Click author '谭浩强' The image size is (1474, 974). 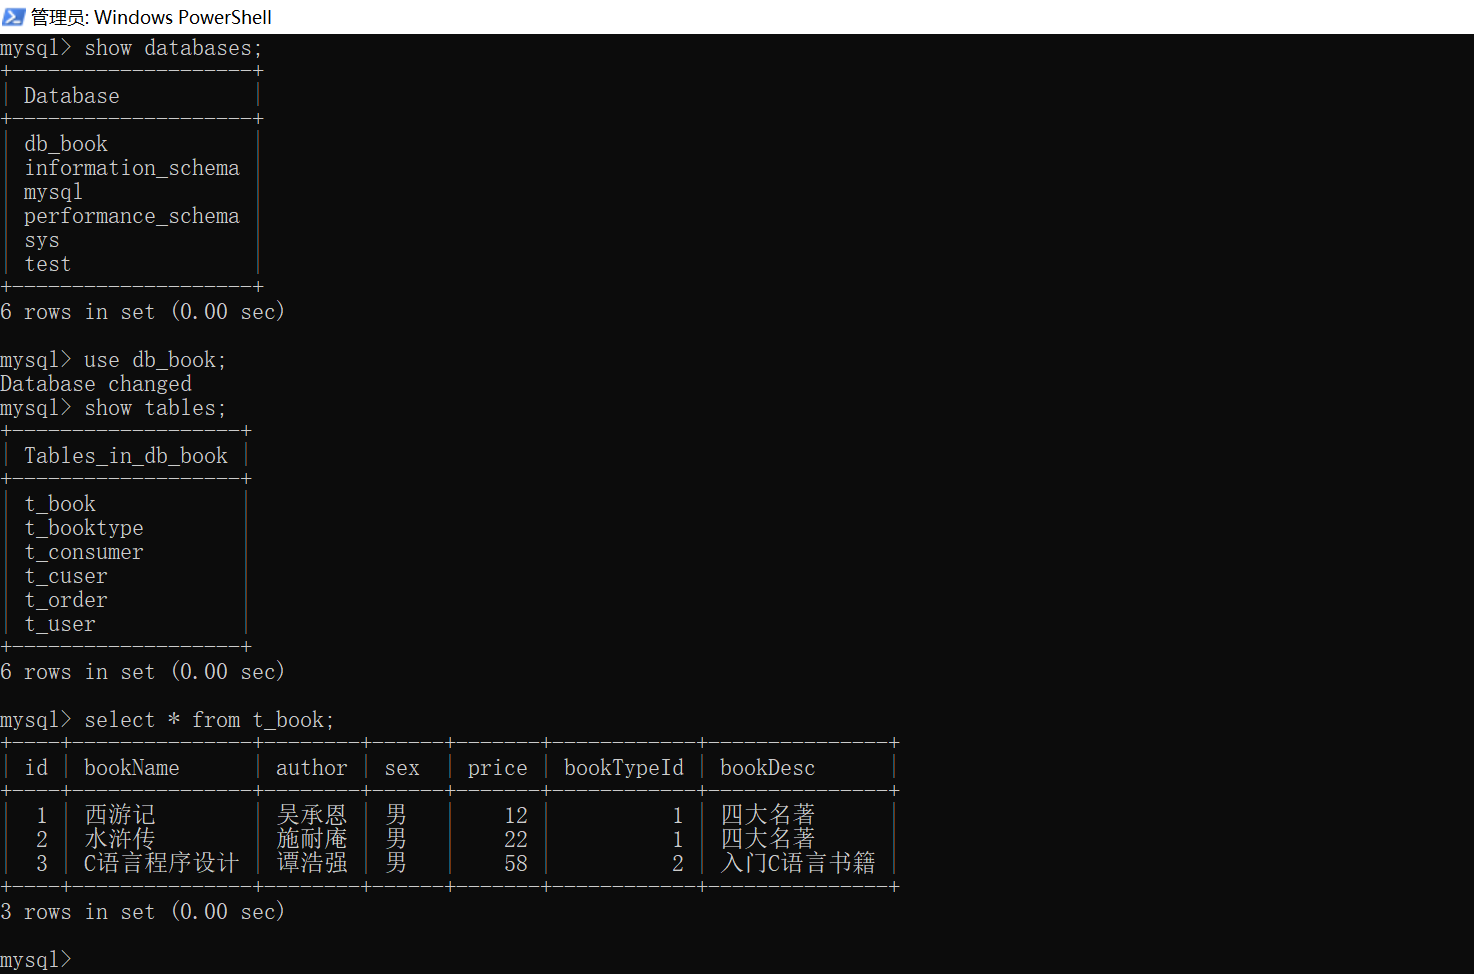(x=312, y=863)
